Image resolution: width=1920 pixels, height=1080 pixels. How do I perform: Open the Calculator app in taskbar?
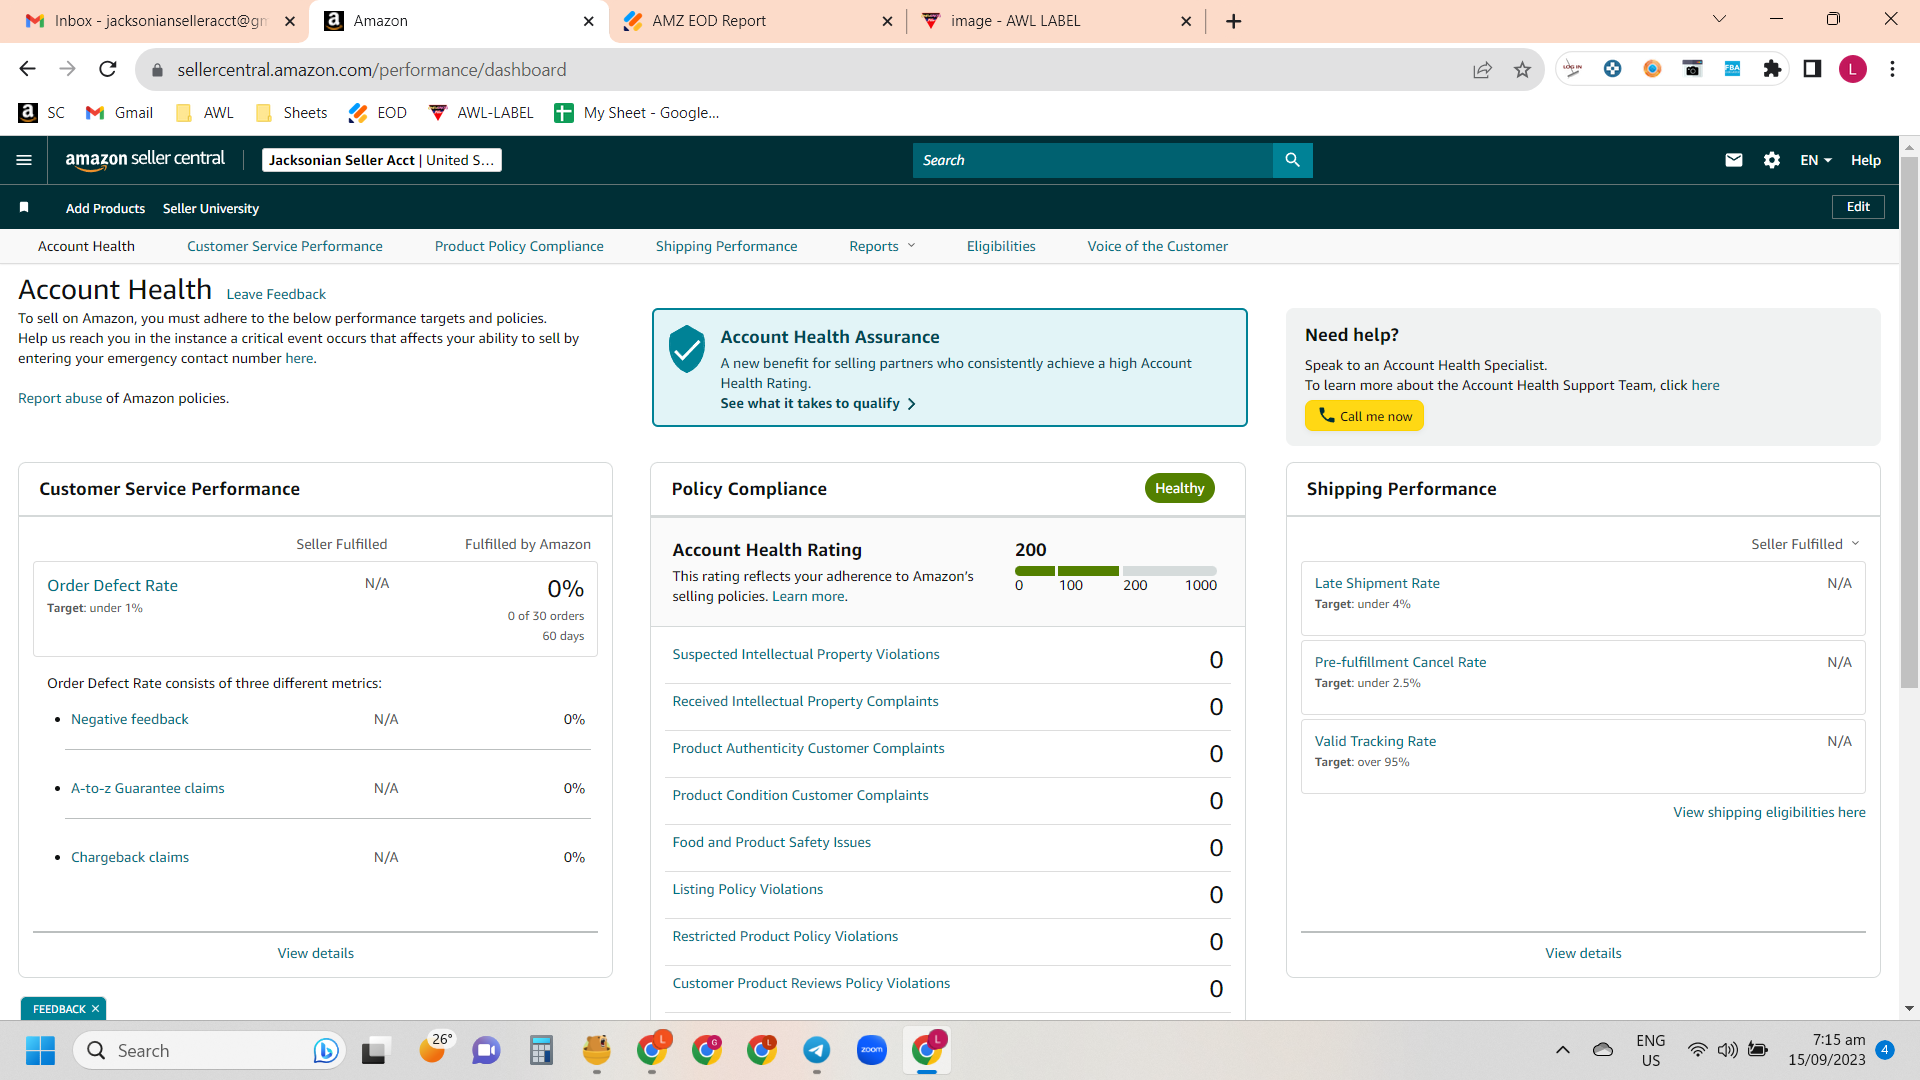(541, 1050)
